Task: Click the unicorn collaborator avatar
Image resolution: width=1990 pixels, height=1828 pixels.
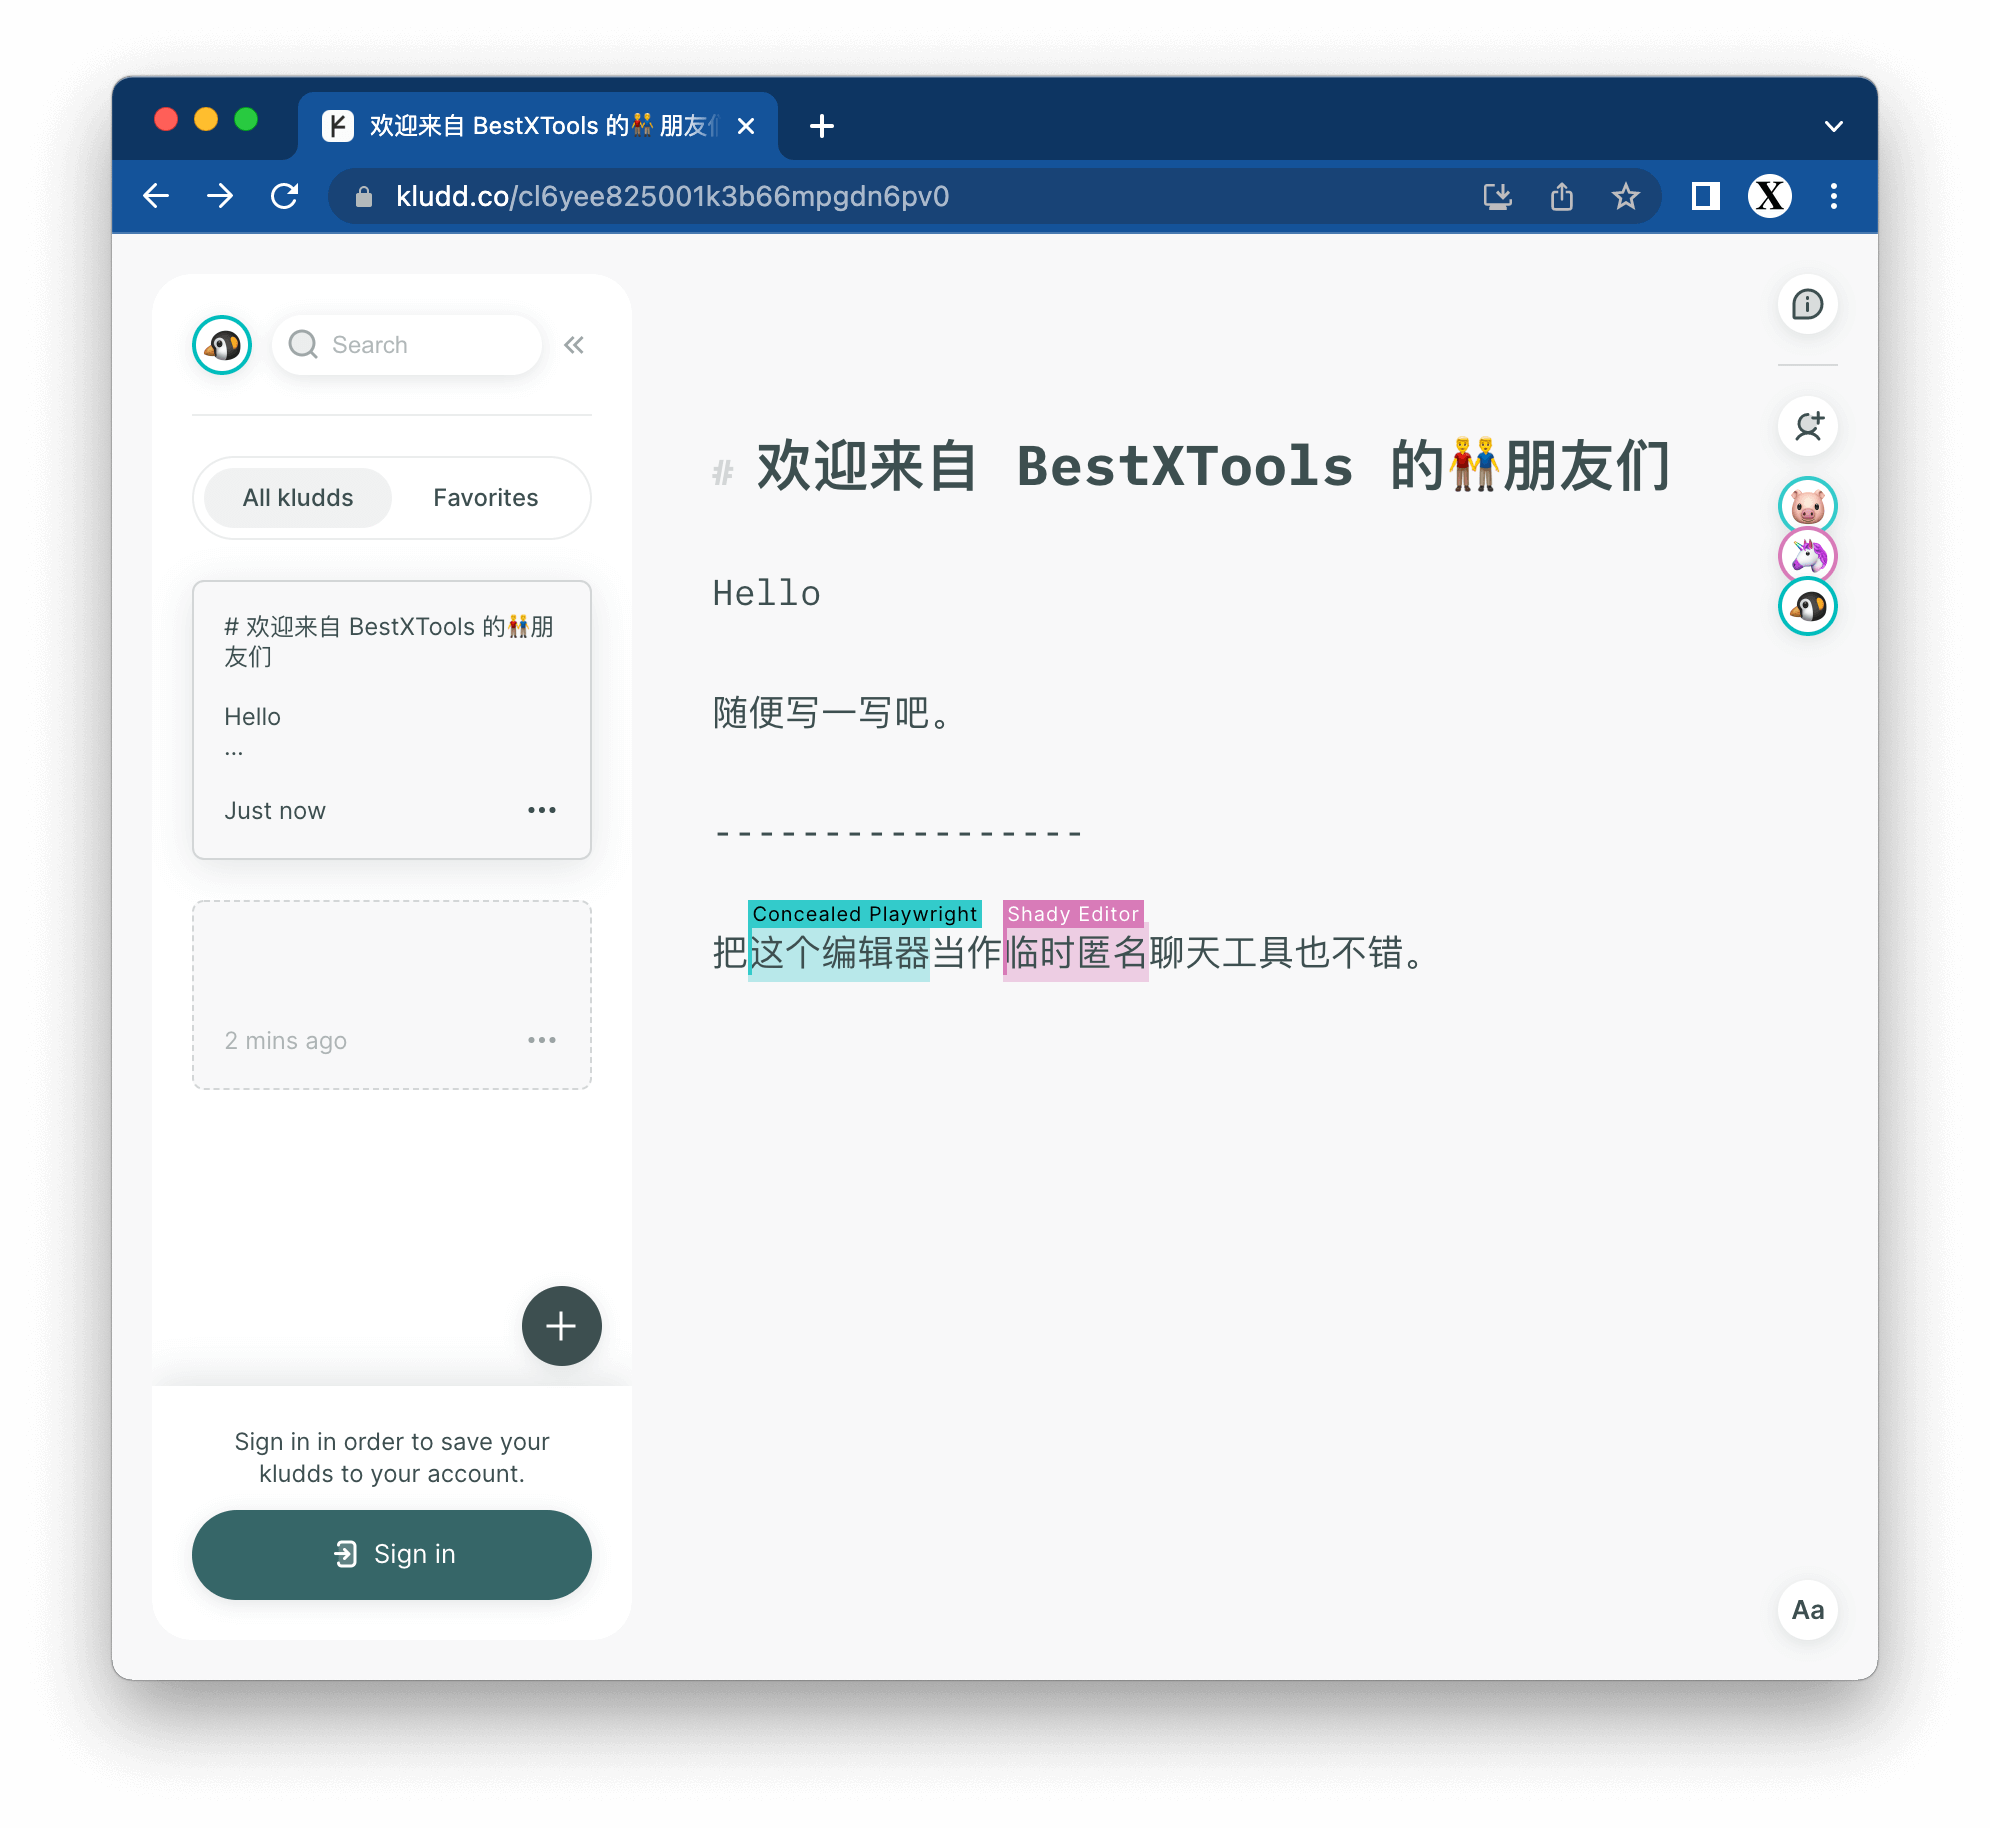Action: 1807,556
